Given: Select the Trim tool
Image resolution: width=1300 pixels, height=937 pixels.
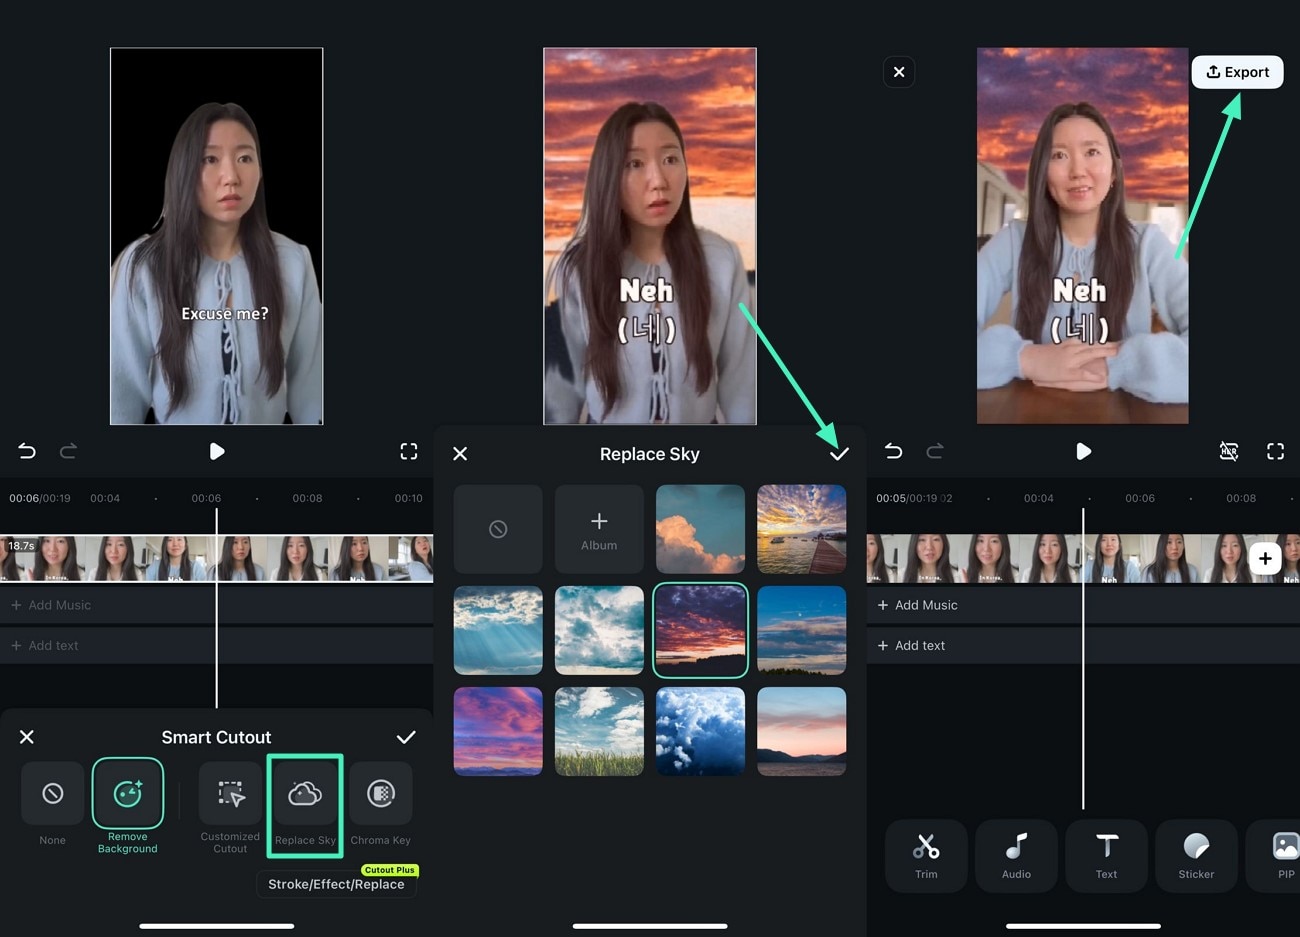Looking at the screenshot, I should pos(926,855).
